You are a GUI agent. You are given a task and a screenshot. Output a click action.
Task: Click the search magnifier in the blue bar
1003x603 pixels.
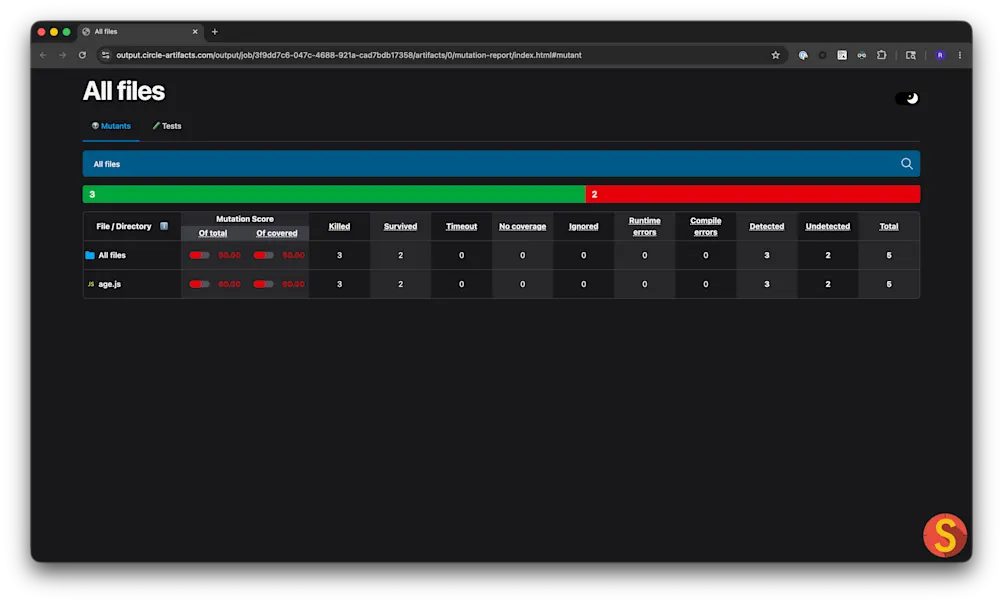(906, 164)
